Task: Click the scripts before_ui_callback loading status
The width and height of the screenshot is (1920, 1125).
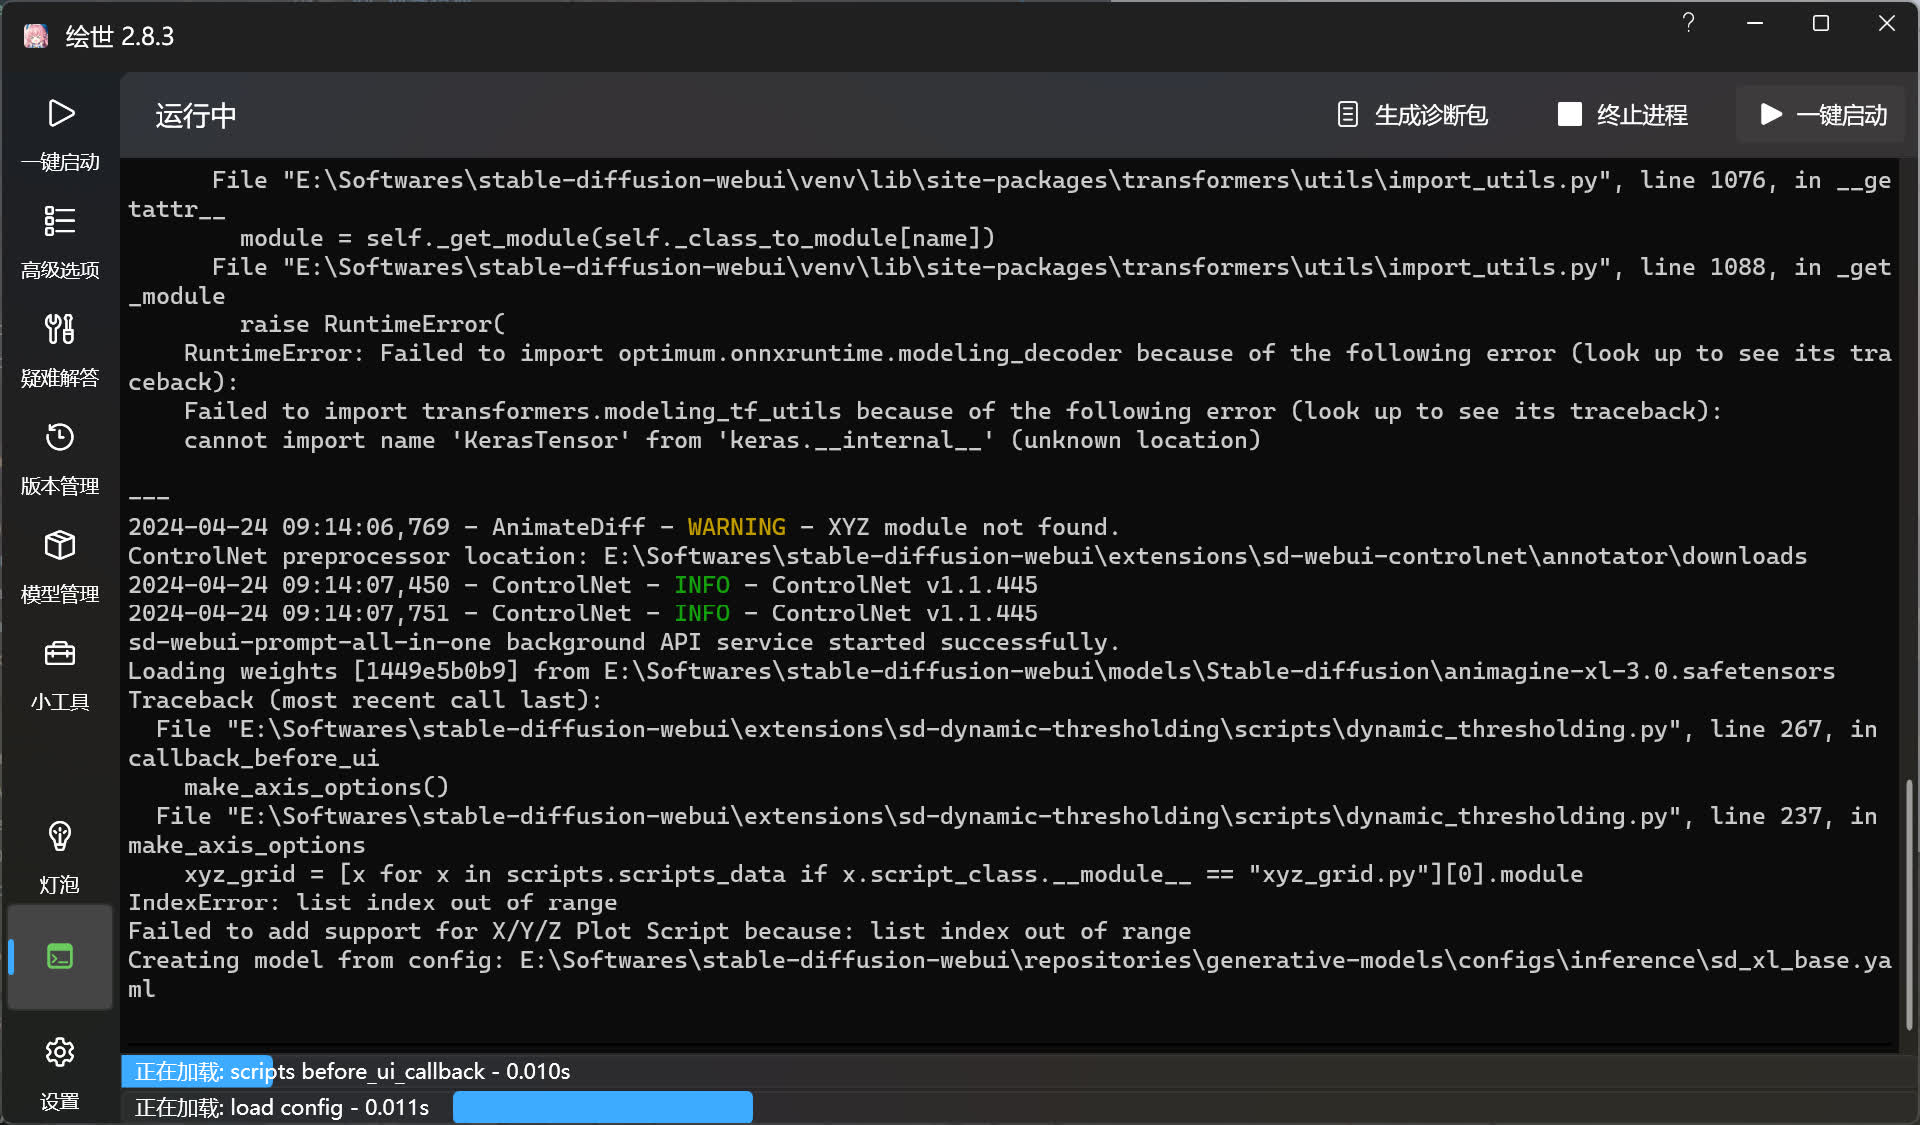Action: click(x=352, y=1071)
